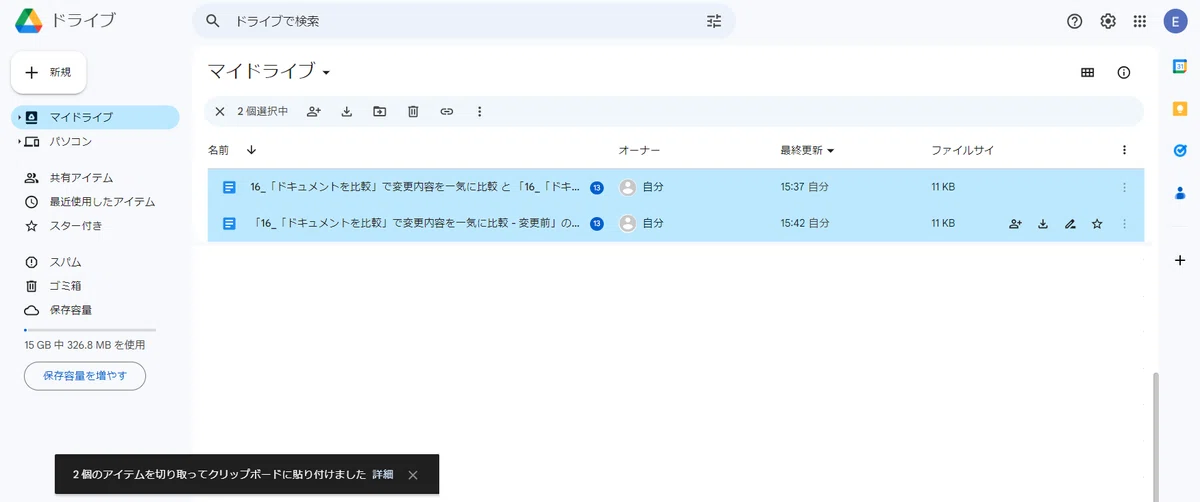Copy link for selected items icon

pos(447,111)
